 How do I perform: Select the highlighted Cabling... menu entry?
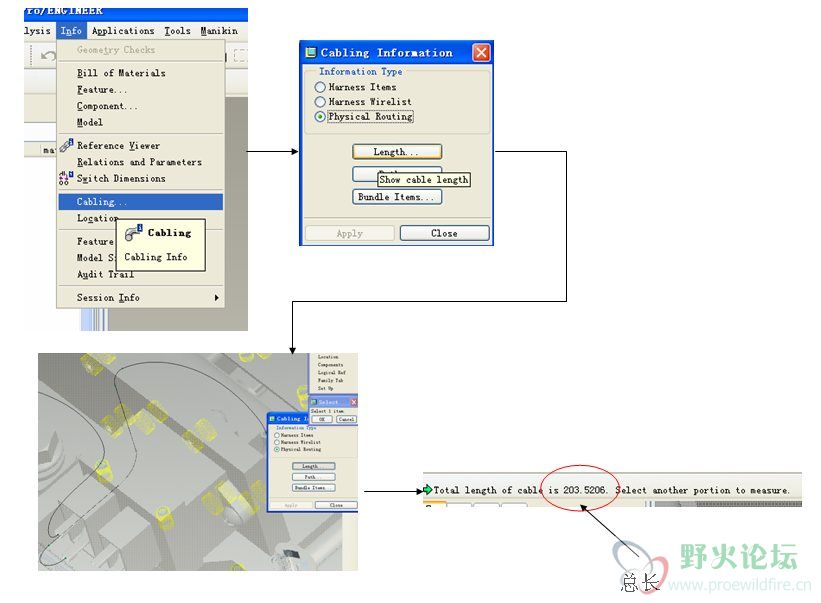[x=140, y=202]
